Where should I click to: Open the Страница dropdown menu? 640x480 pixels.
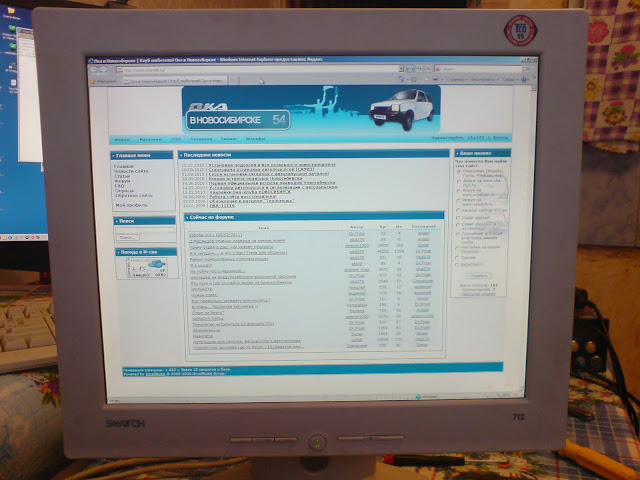pyautogui.click(x=456, y=79)
